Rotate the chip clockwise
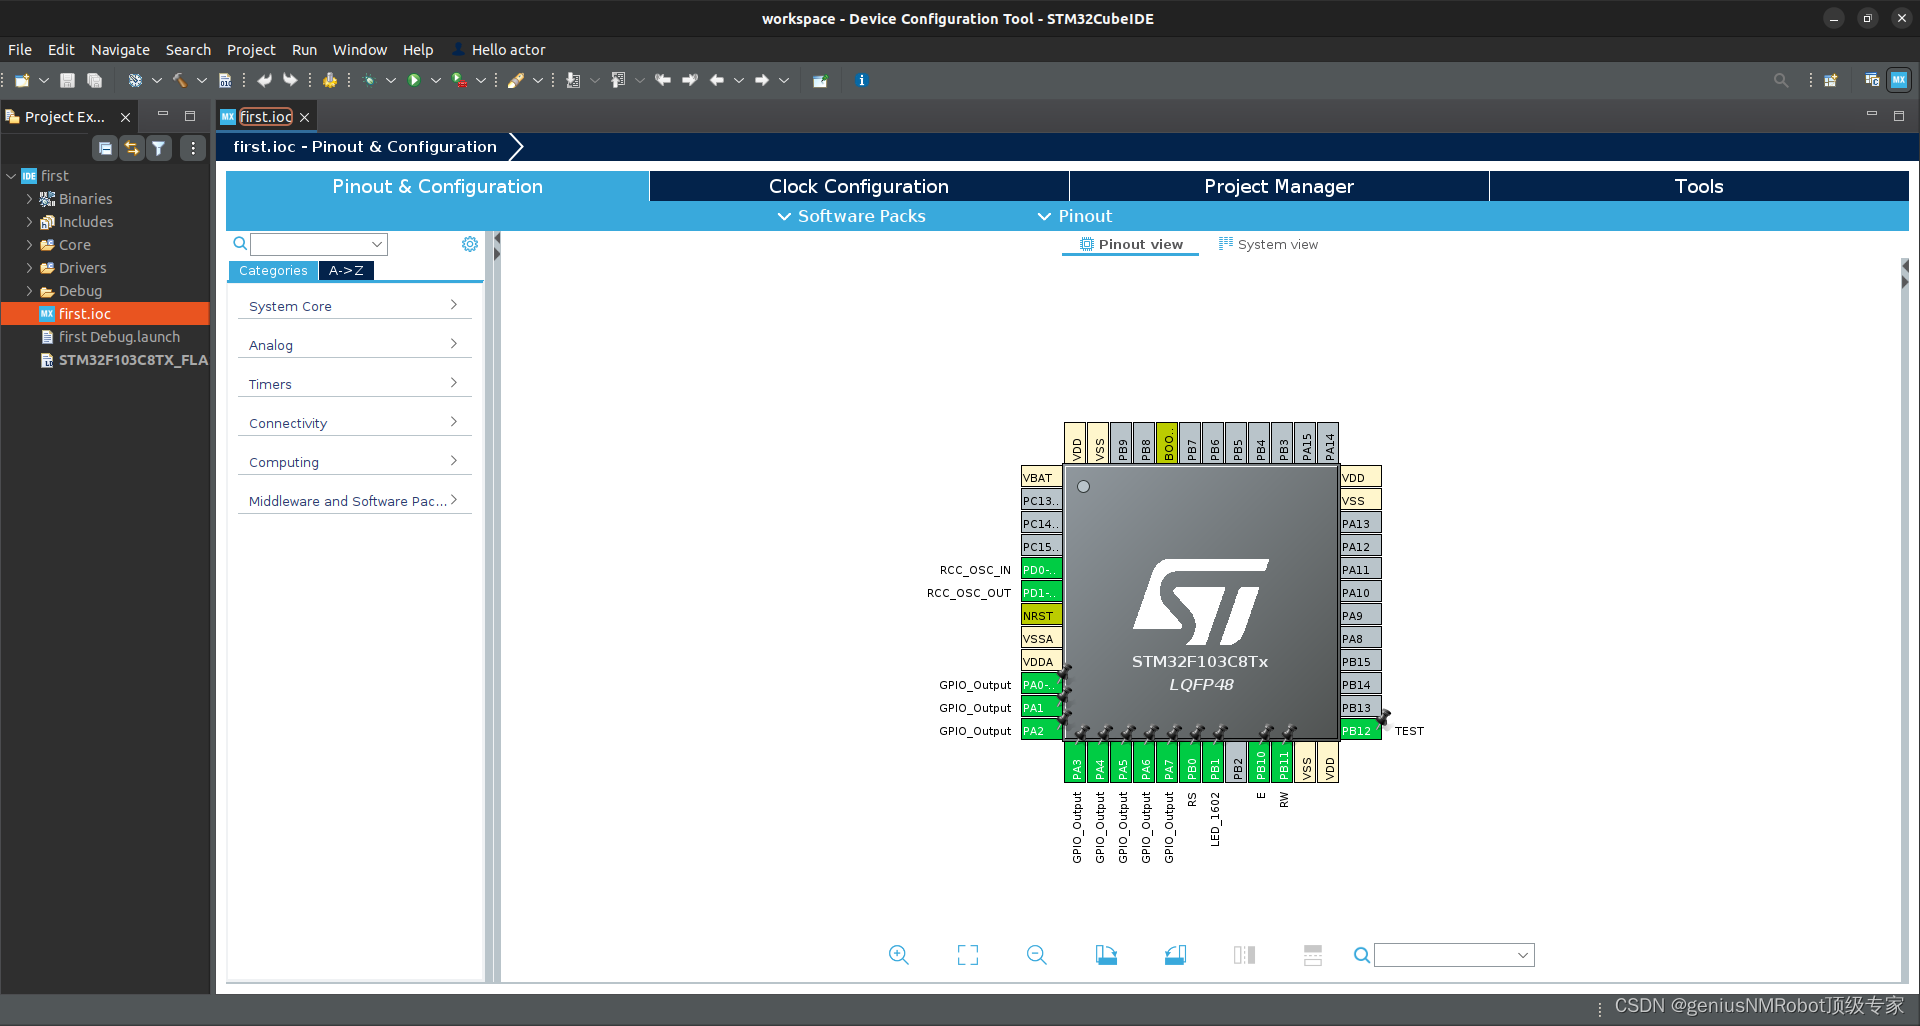The image size is (1920, 1026). click(x=1106, y=955)
